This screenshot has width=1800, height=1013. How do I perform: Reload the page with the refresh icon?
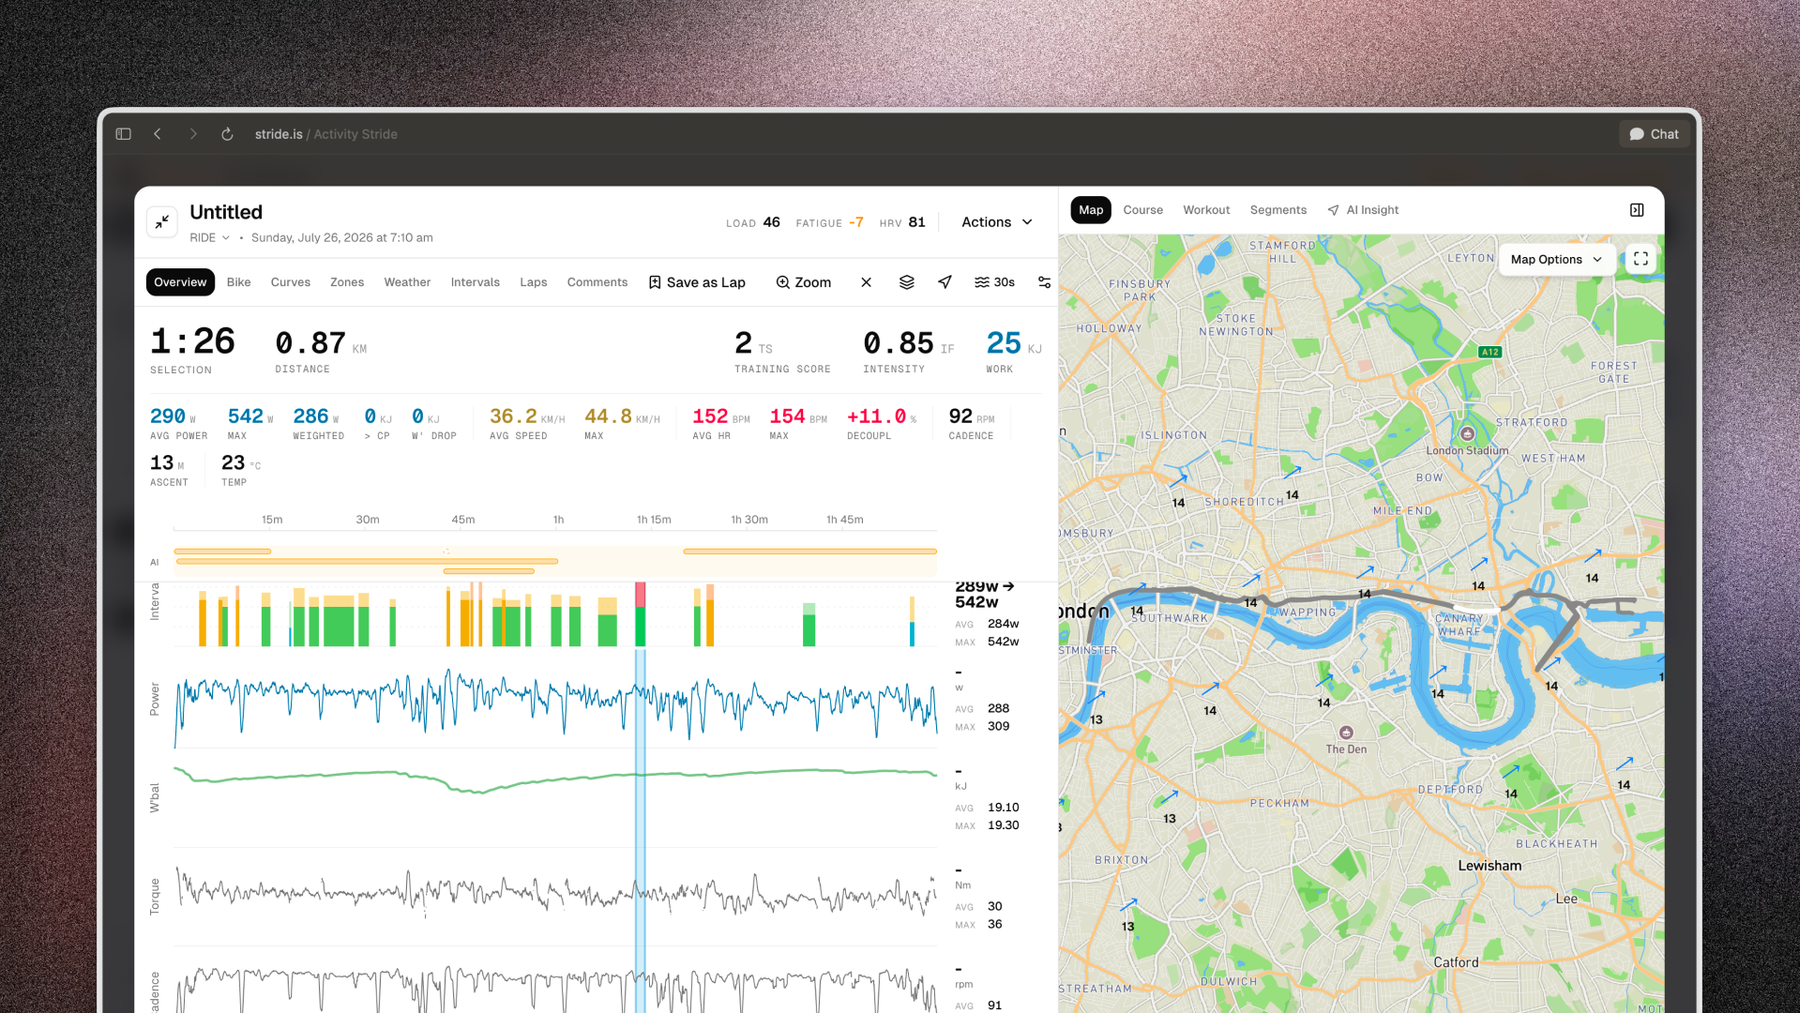[228, 134]
